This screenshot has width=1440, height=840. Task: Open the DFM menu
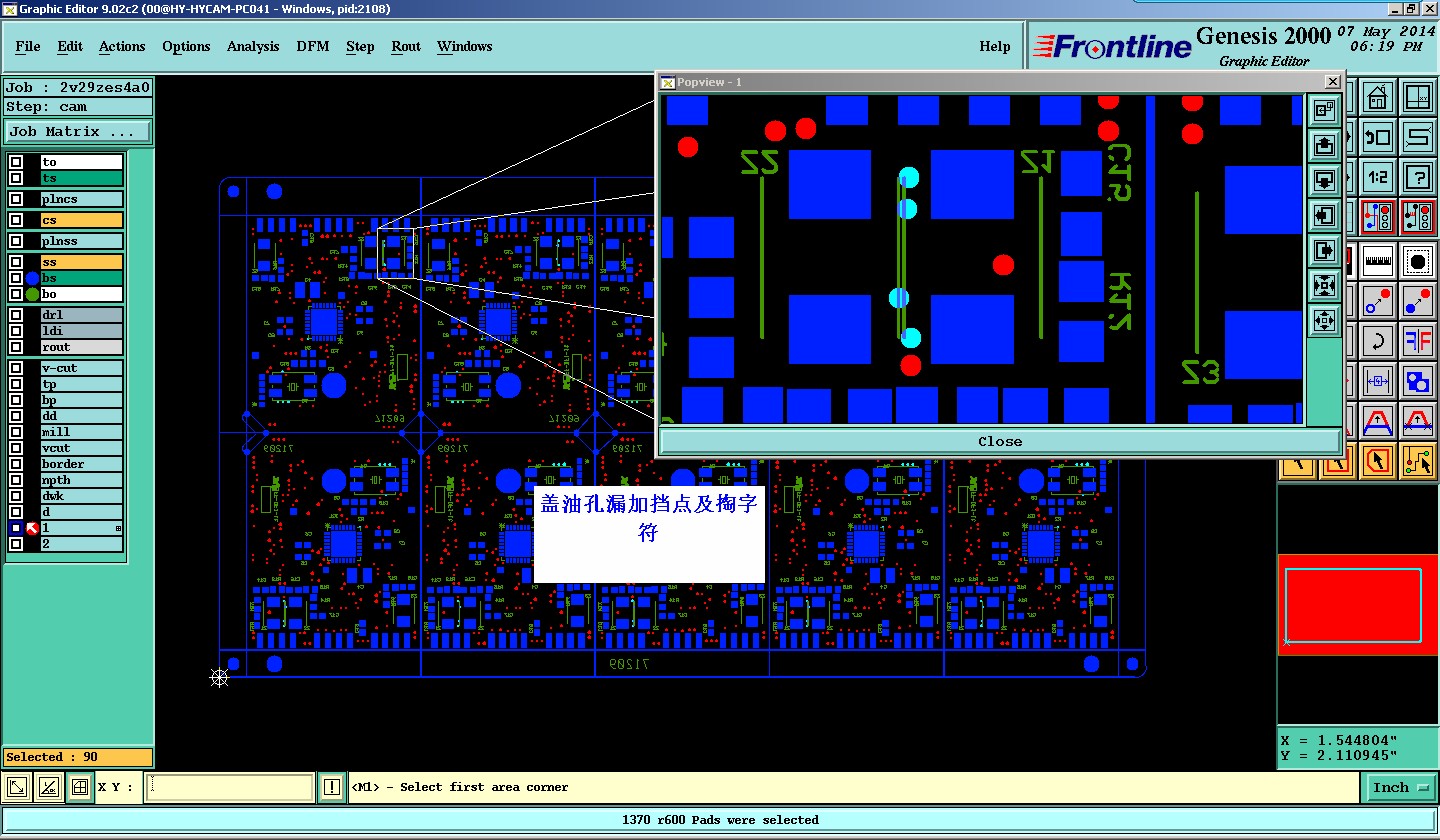pos(313,46)
